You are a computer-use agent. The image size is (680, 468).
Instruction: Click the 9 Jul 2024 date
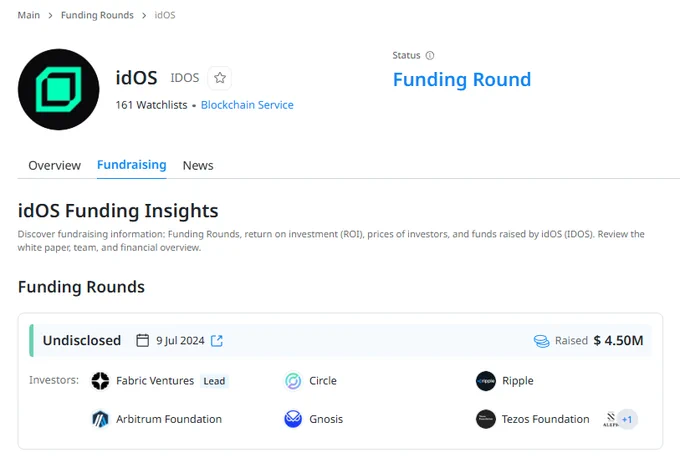pos(180,340)
